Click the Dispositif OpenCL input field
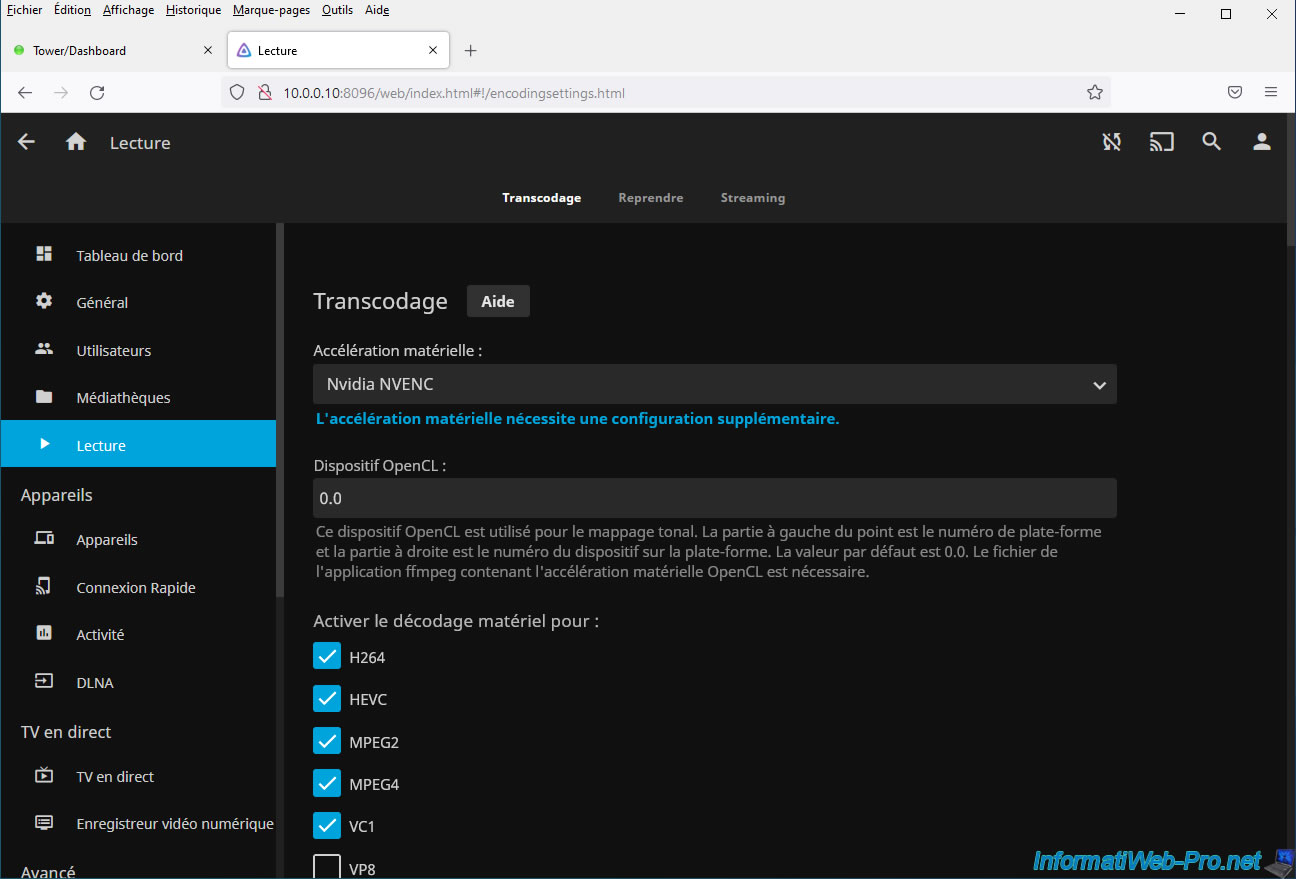The width and height of the screenshot is (1296, 879). pos(714,498)
